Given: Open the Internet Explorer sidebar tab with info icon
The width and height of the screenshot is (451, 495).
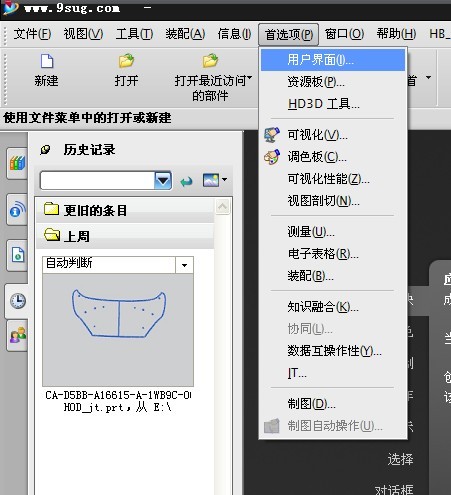Looking at the screenshot, I should click(17, 209).
